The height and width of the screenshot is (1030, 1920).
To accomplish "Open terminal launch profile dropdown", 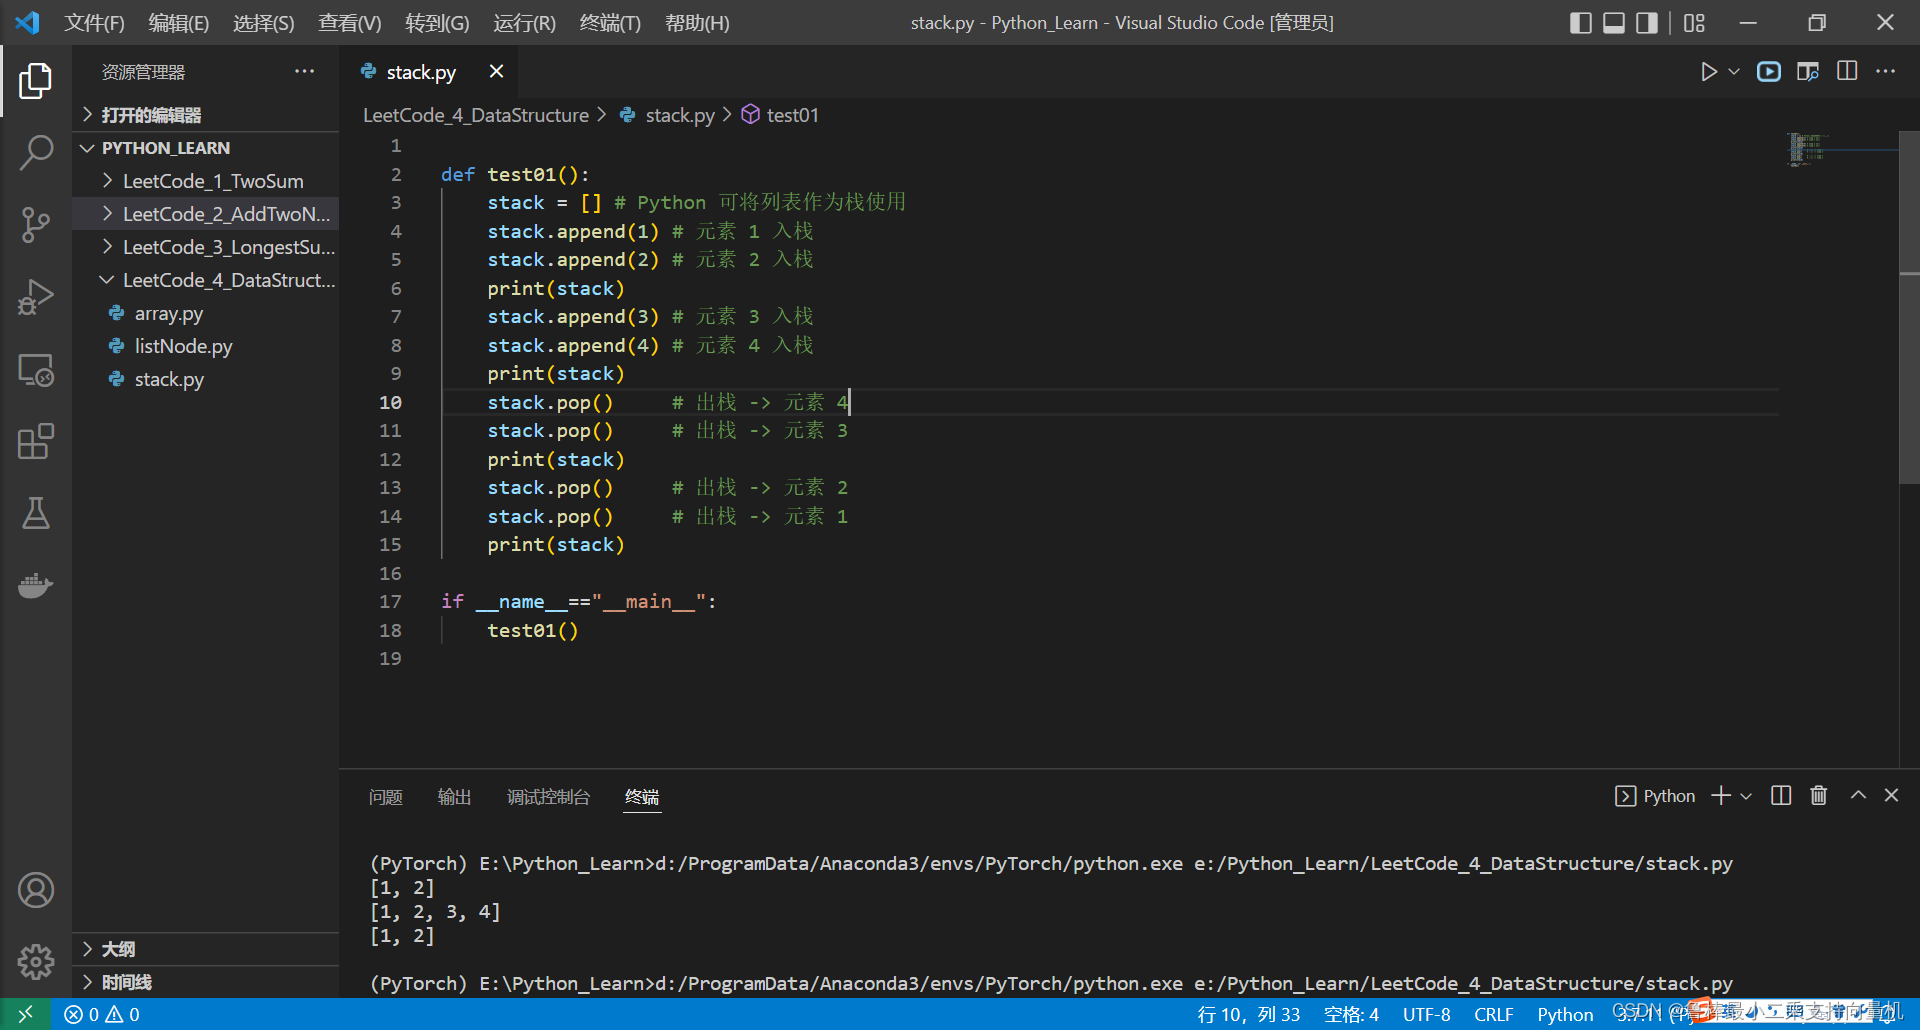I will click(x=1746, y=796).
